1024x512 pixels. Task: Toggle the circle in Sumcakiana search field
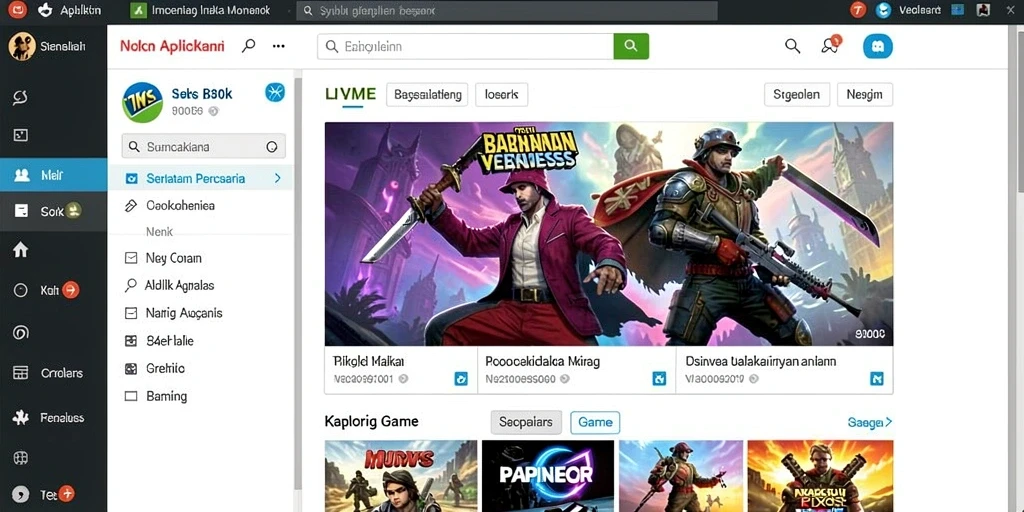coord(272,147)
